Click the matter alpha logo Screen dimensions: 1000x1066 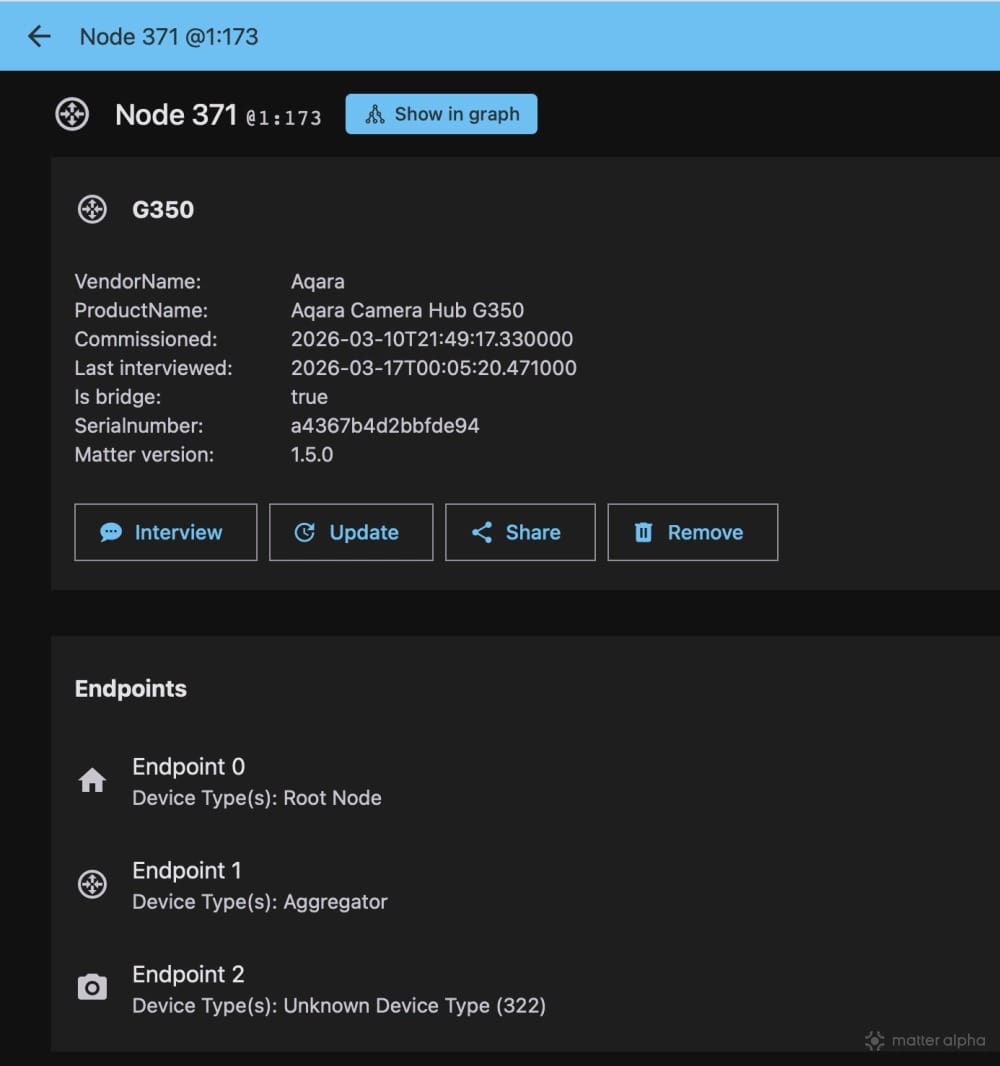[925, 1041]
